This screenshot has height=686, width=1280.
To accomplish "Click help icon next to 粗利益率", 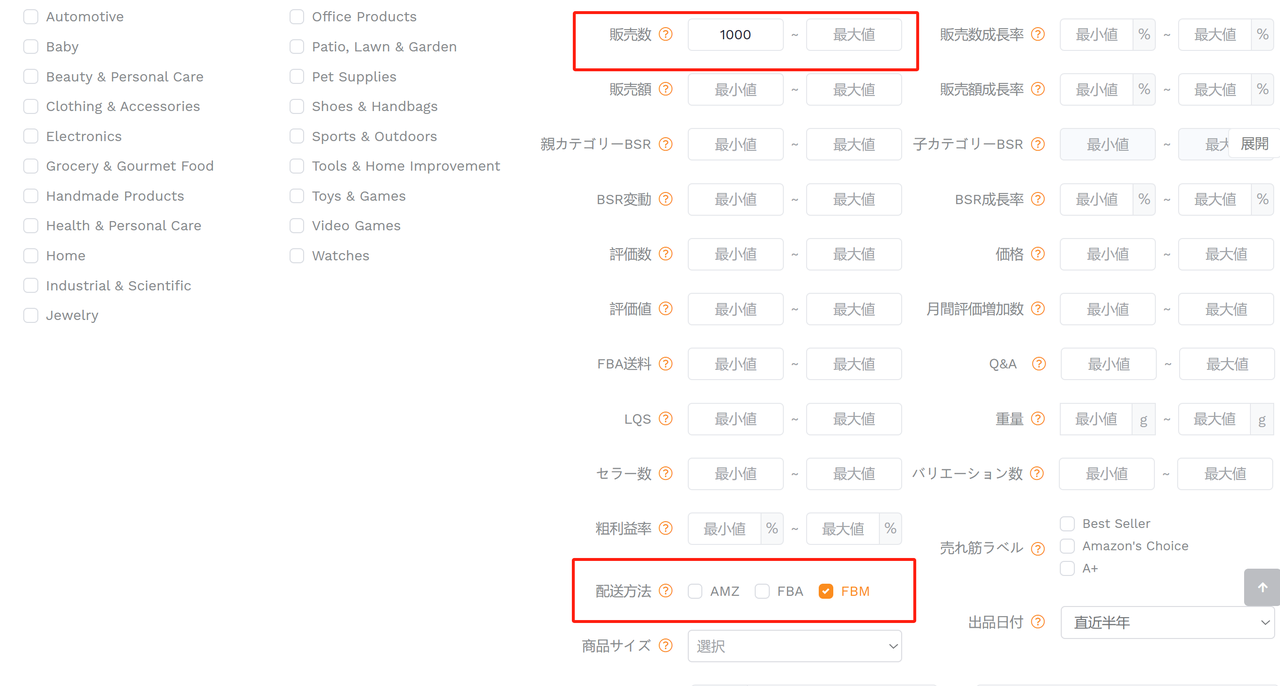I will pyautogui.click(x=666, y=528).
